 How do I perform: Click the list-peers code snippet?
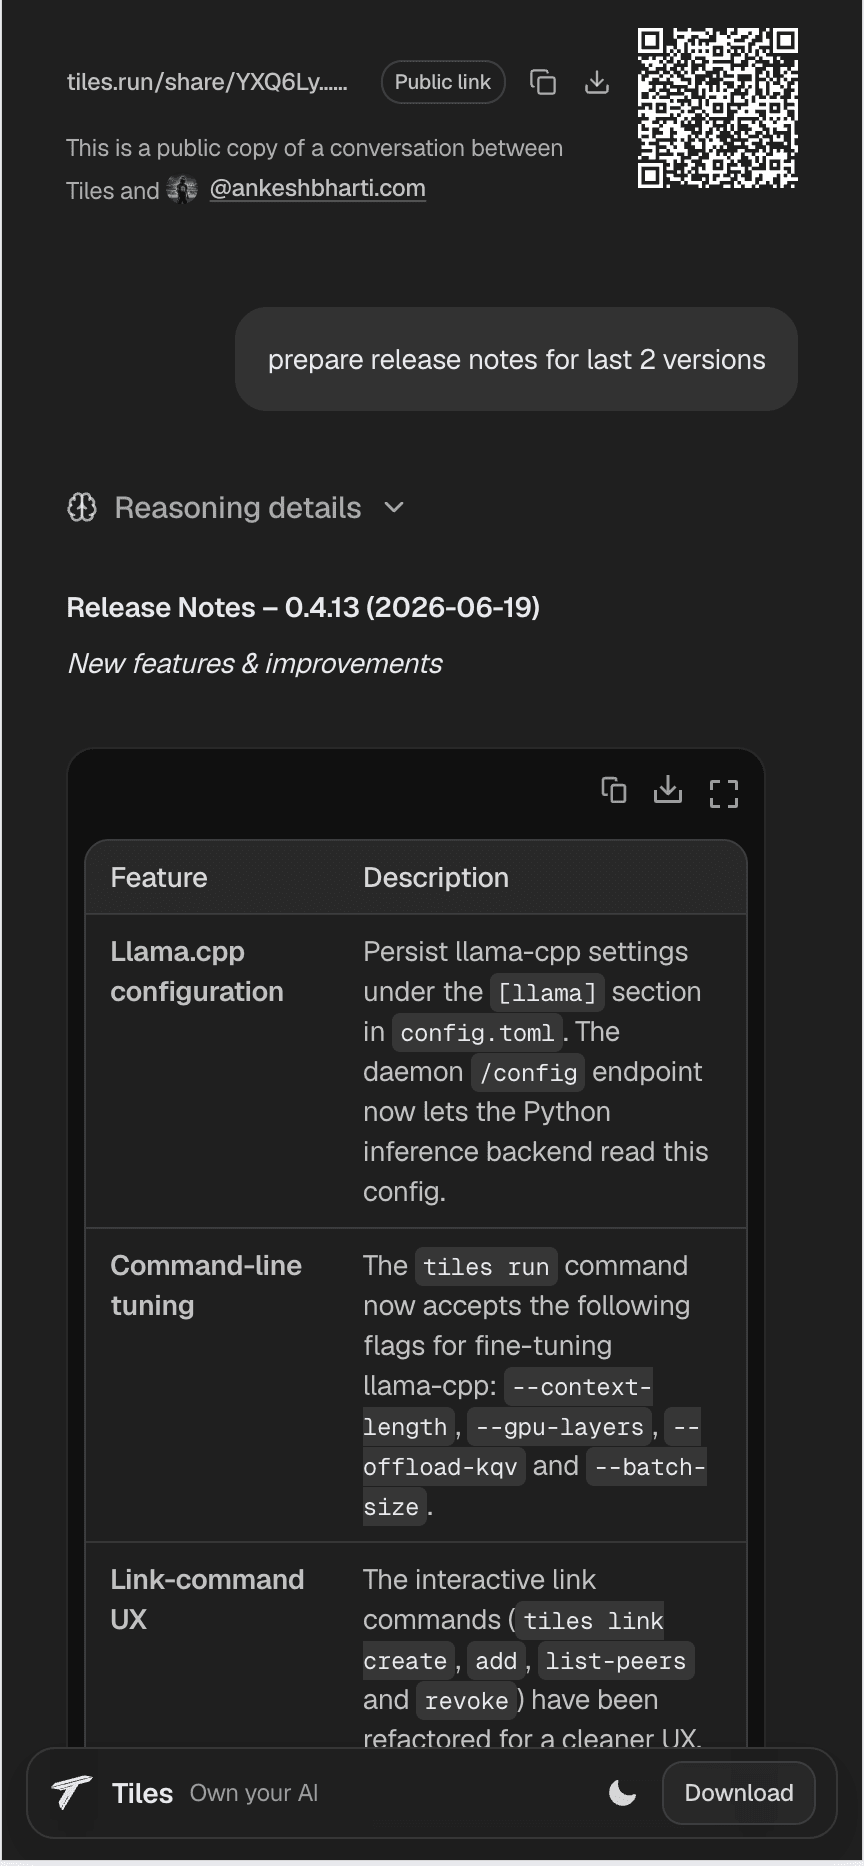616,1660
